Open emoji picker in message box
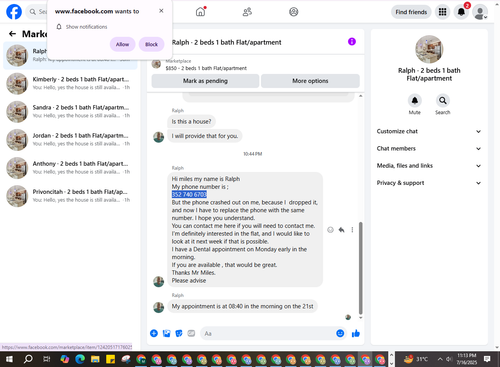500x367 pixels. 340,333
